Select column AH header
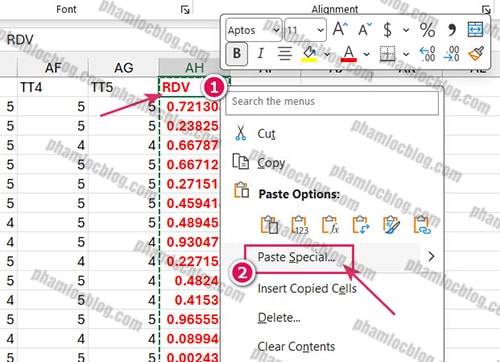 [194, 68]
